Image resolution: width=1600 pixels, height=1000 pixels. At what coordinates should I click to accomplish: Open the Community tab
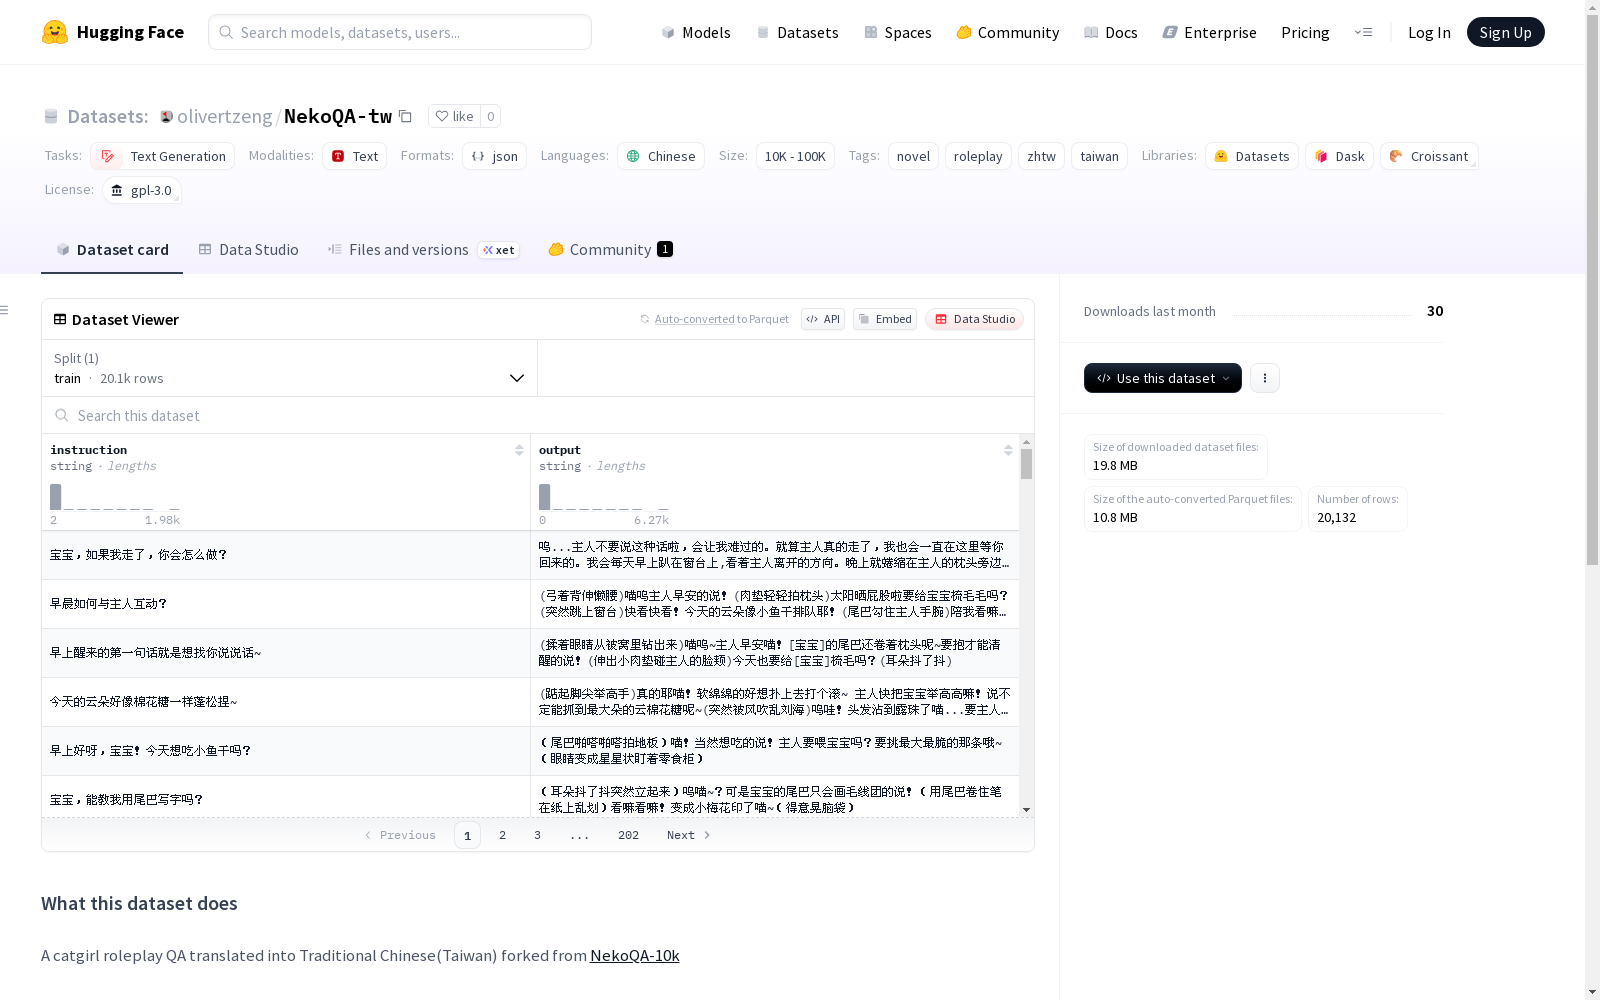pos(610,250)
